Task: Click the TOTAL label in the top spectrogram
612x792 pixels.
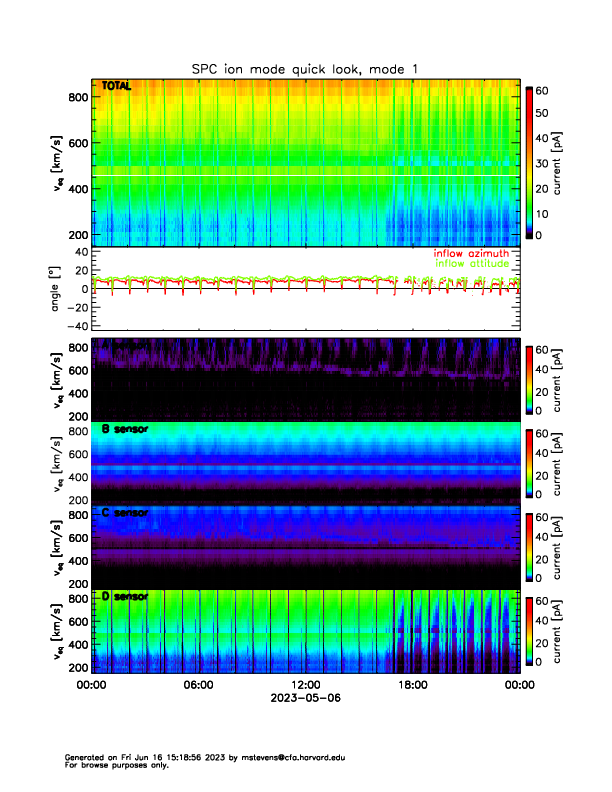Action: coord(116,88)
